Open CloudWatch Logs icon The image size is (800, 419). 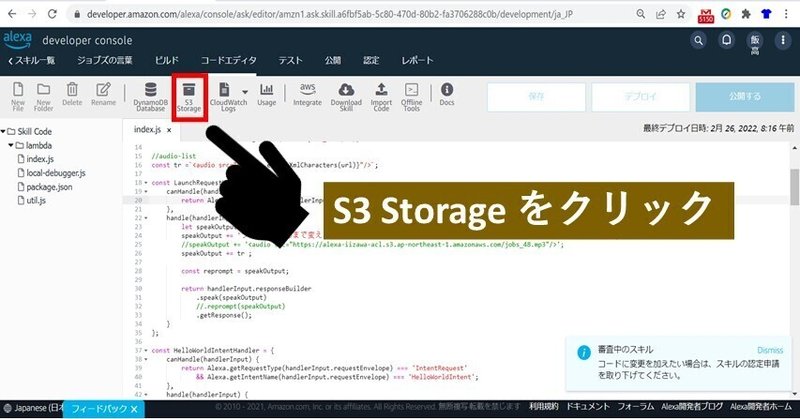click(x=224, y=96)
